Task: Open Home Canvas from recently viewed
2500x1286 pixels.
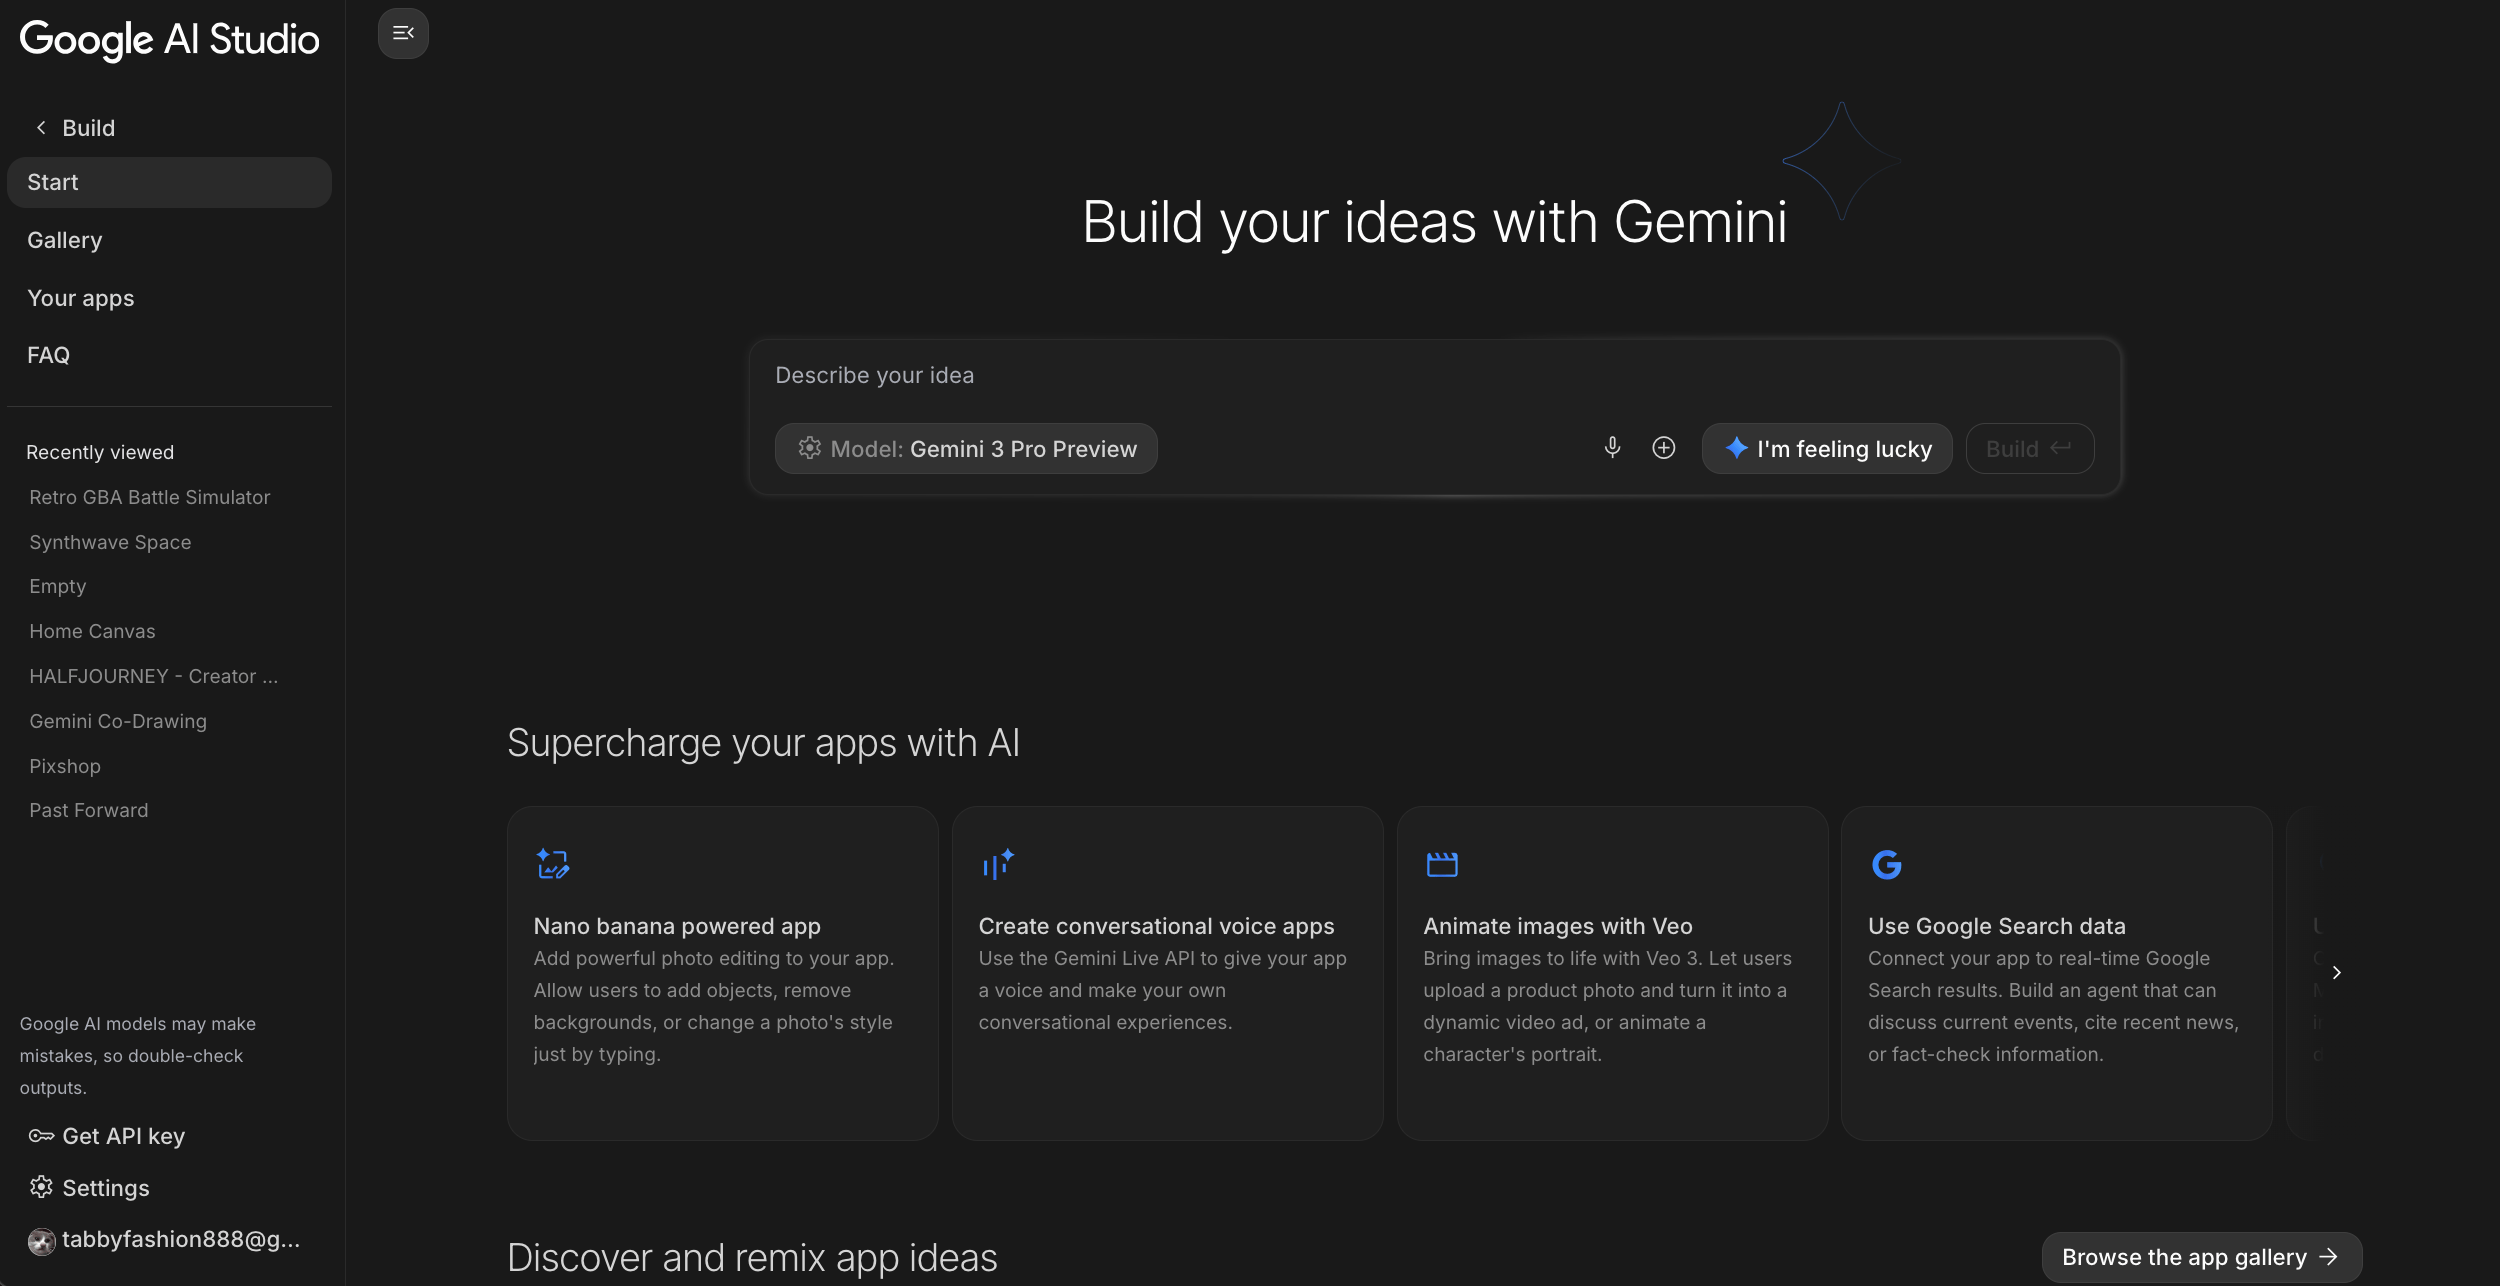Action: coord(92,631)
